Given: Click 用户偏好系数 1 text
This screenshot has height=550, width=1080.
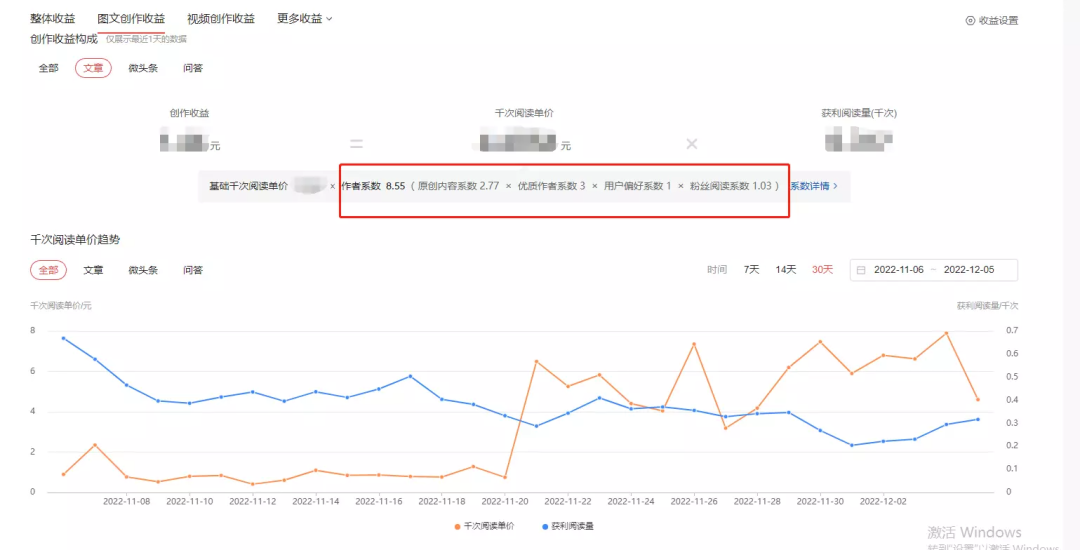Looking at the screenshot, I should 638,186.
